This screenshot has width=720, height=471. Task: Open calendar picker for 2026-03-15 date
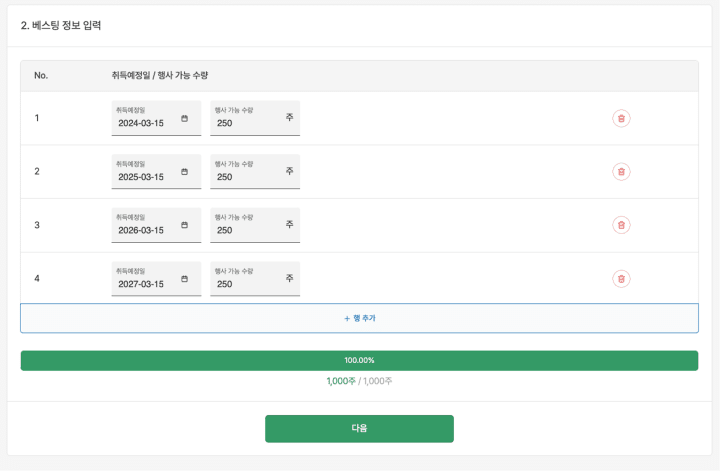pyautogui.click(x=184, y=225)
